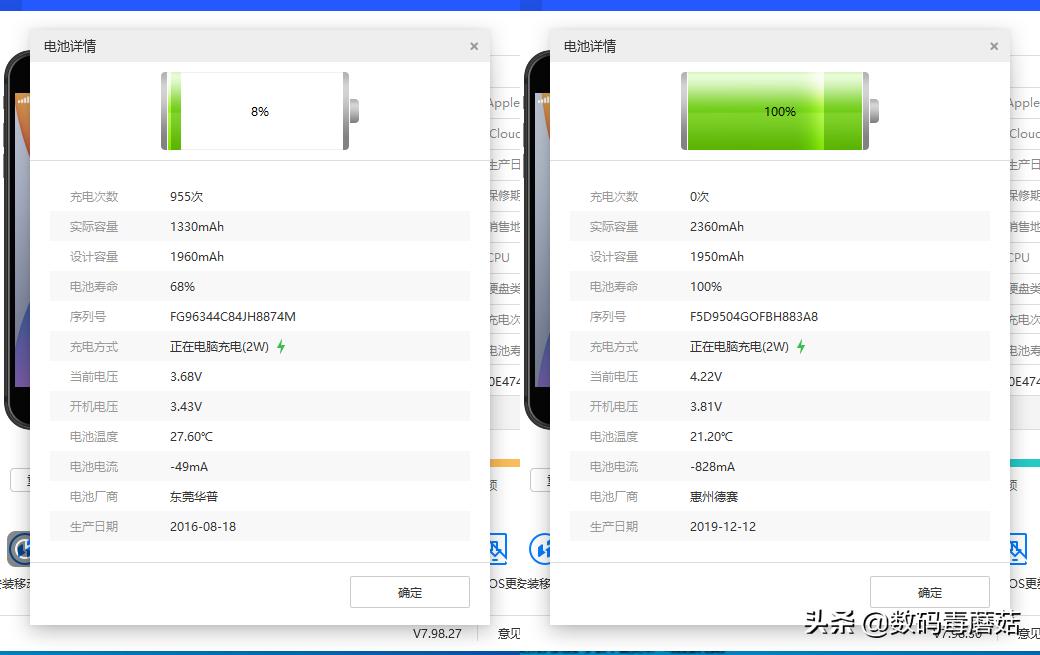Close the left 电池详情 dialog
This screenshot has width=1040, height=655.
point(473,46)
